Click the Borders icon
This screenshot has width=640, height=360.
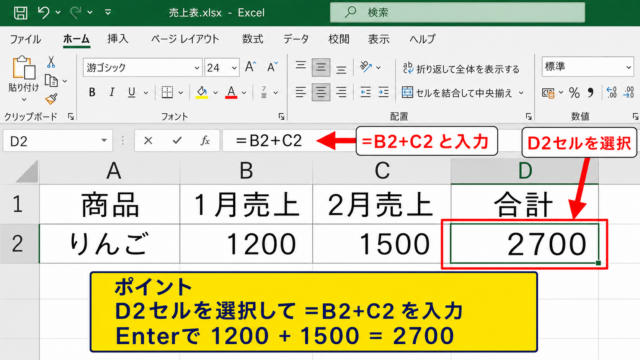167,93
